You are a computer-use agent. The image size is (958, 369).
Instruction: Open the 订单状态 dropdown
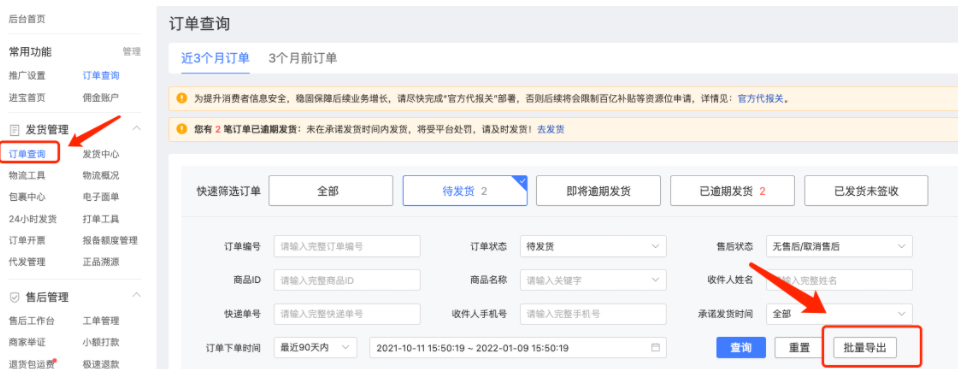593,246
